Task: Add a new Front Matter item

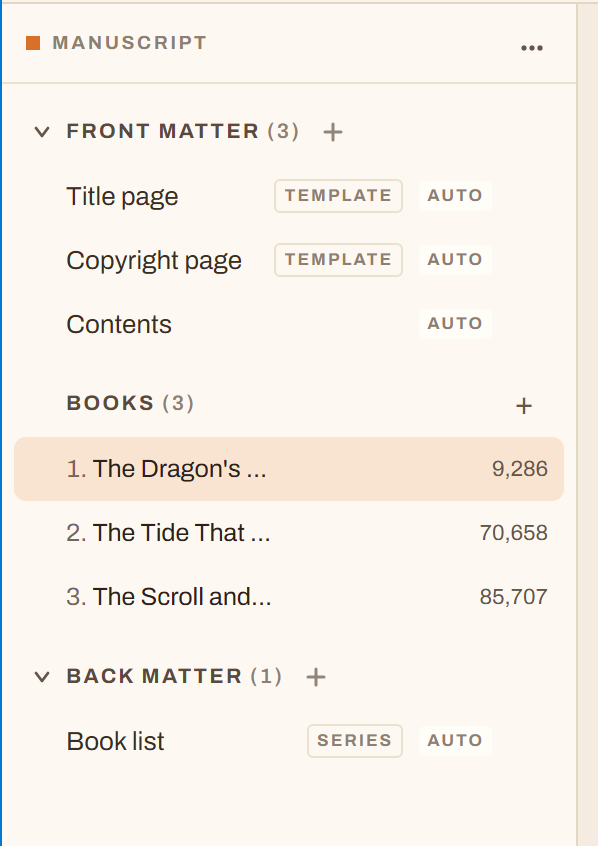Action: [x=333, y=132]
